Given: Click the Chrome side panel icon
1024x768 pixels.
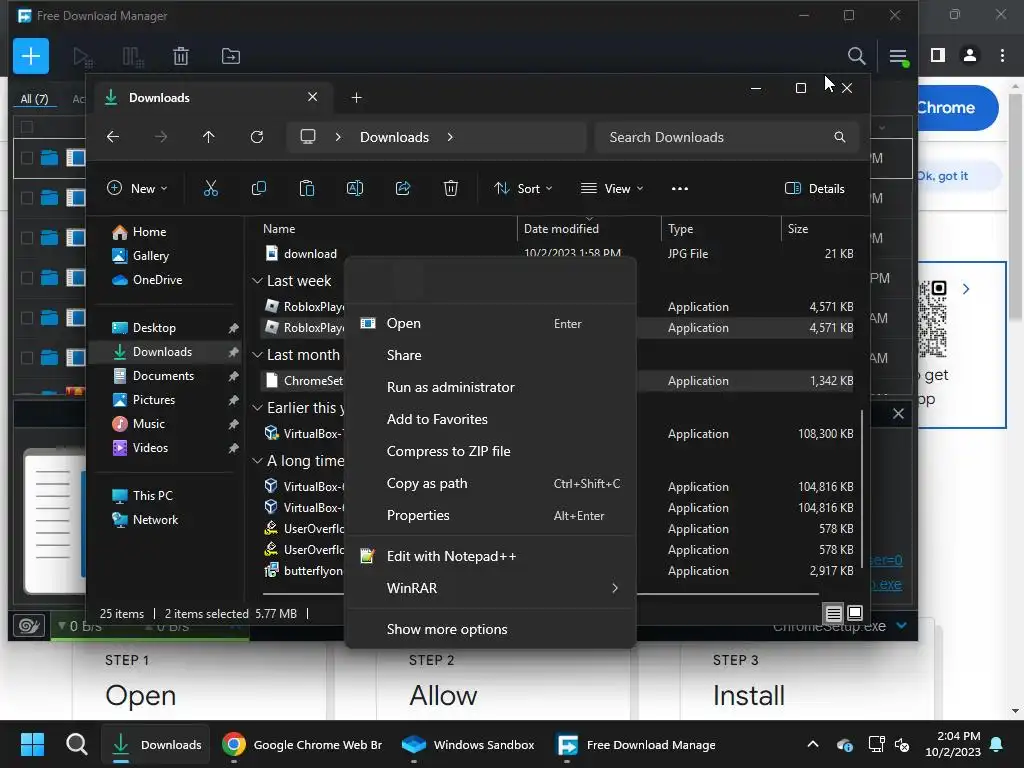Looking at the screenshot, I should point(938,56).
